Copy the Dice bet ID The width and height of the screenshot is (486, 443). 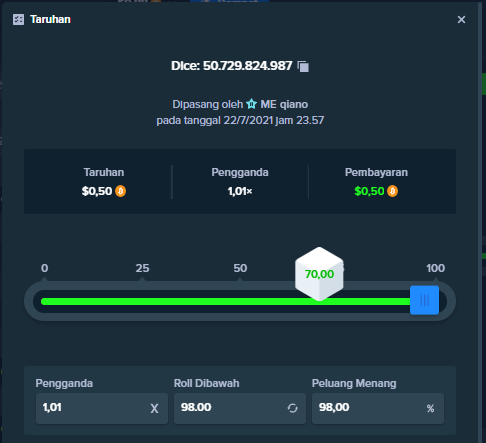pos(303,66)
